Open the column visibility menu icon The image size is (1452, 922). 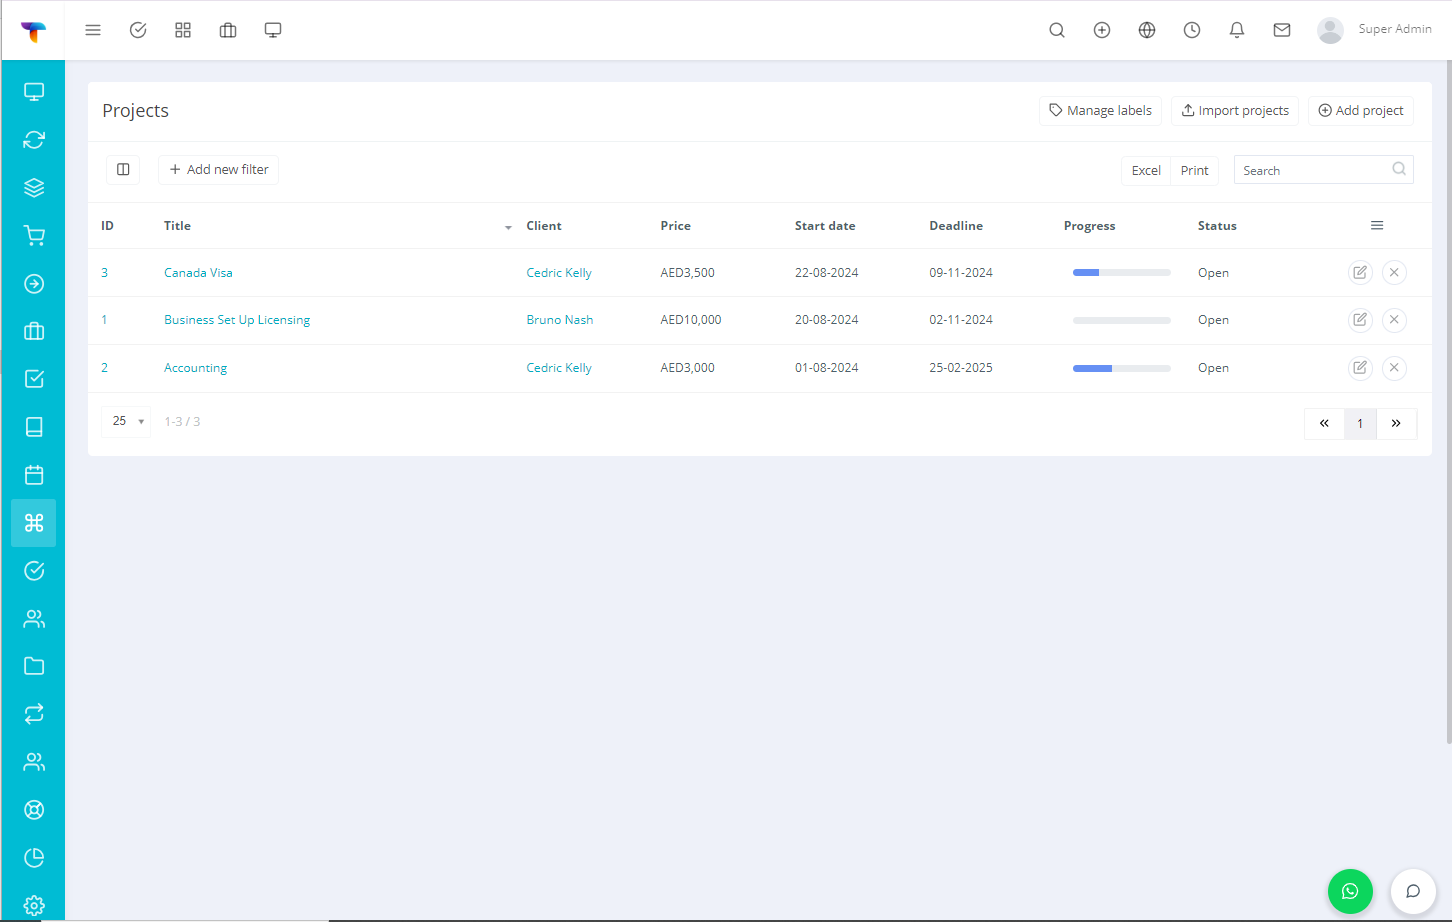(x=1377, y=226)
